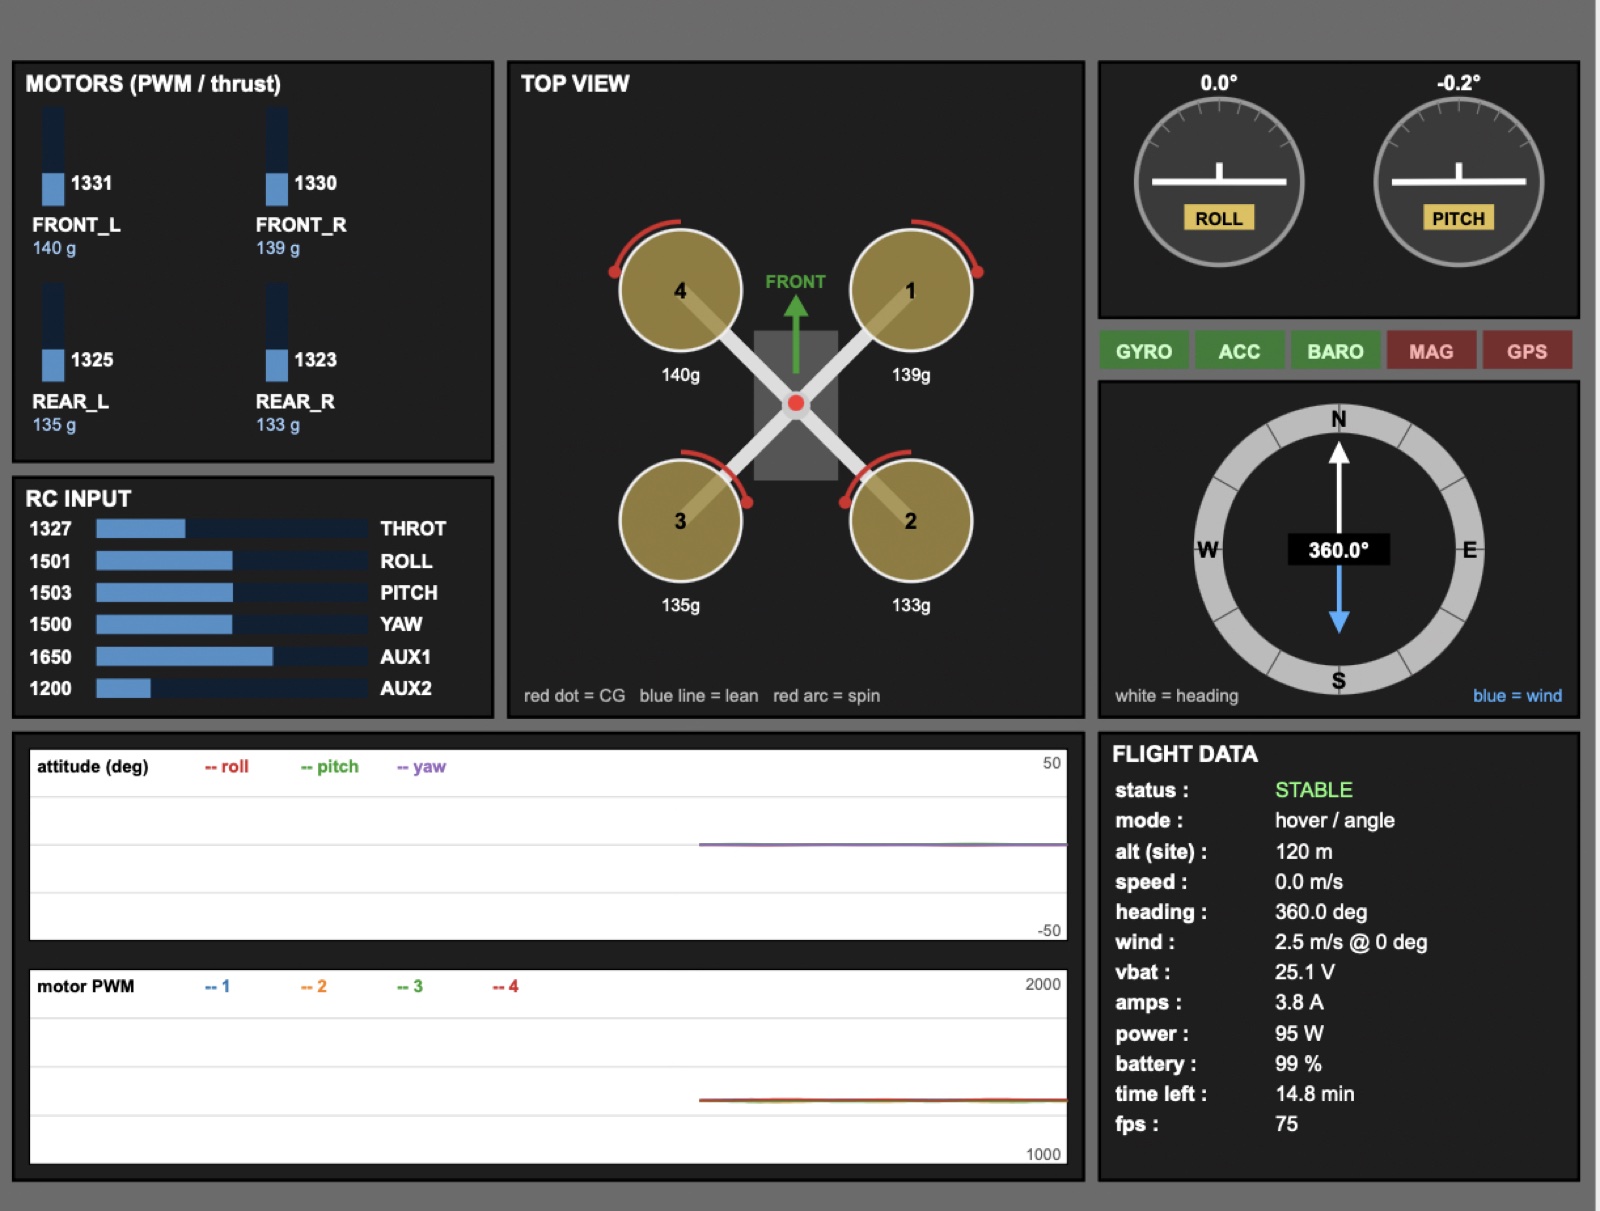Screen dimensions: 1600x1211
Task: Click the AUX1 RC input bar
Action: pos(232,656)
